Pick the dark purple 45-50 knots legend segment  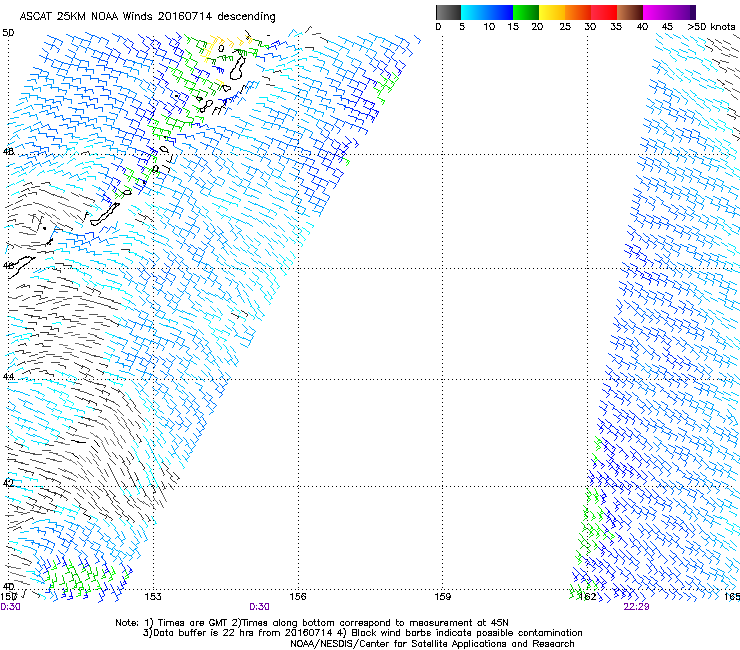(x=682, y=12)
